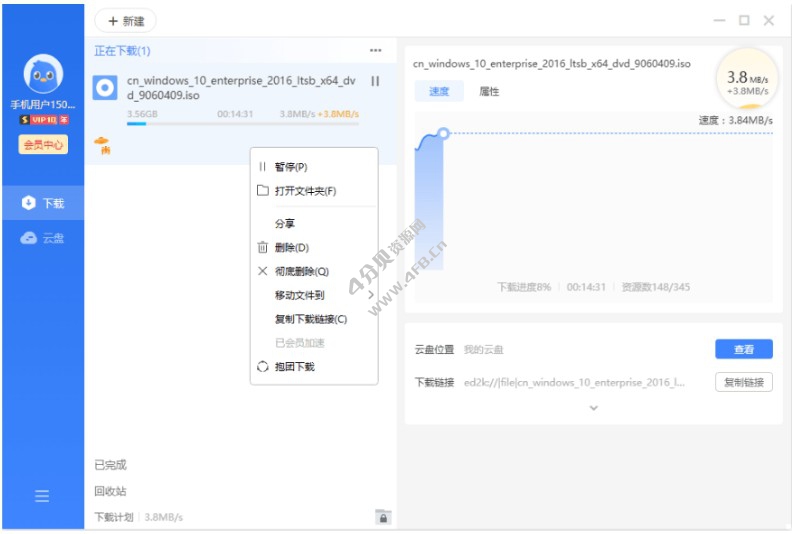
Task: Create a new task with 新建
Action: pos(126,21)
